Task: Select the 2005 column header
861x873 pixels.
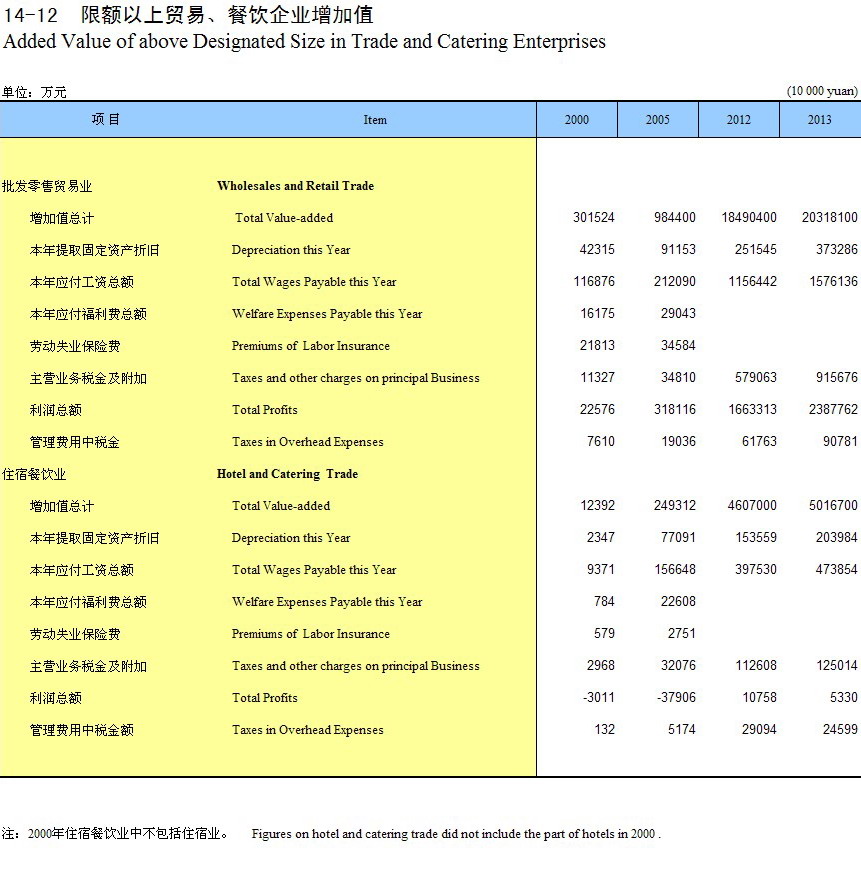Action: (x=658, y=119)
